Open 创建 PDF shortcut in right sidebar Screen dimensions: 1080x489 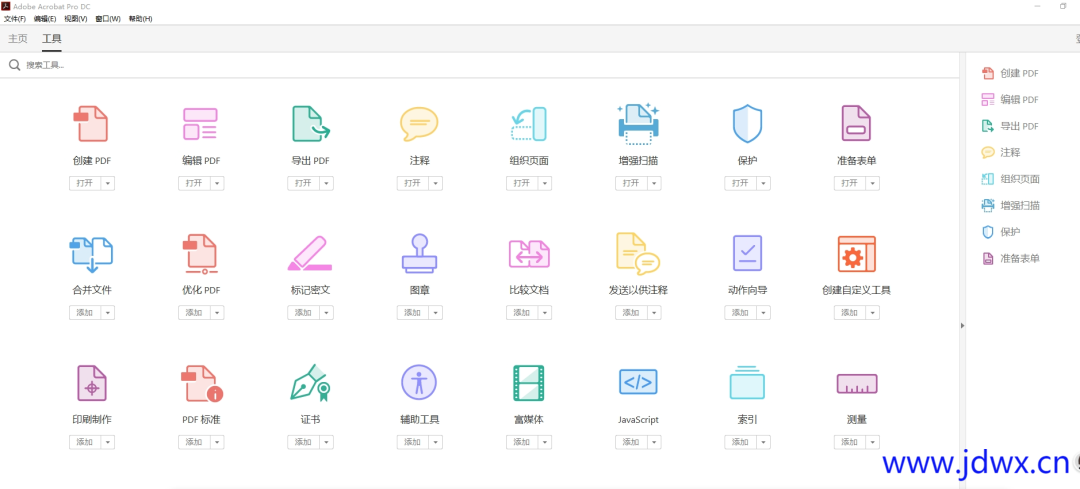1010,73
